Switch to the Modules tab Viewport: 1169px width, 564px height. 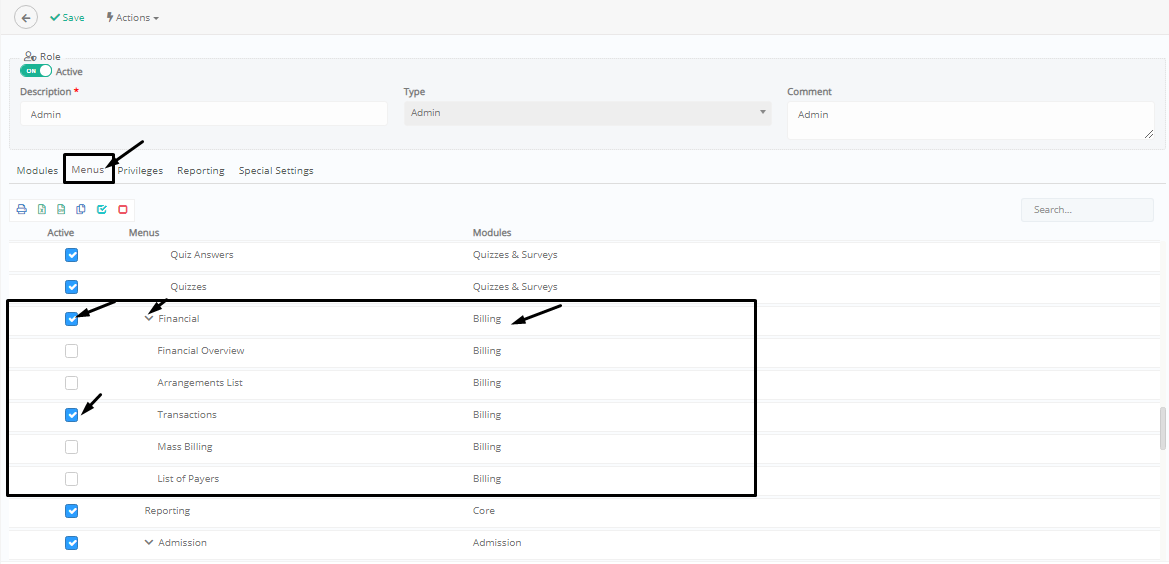pyautogui.click(x=37, y=171)
